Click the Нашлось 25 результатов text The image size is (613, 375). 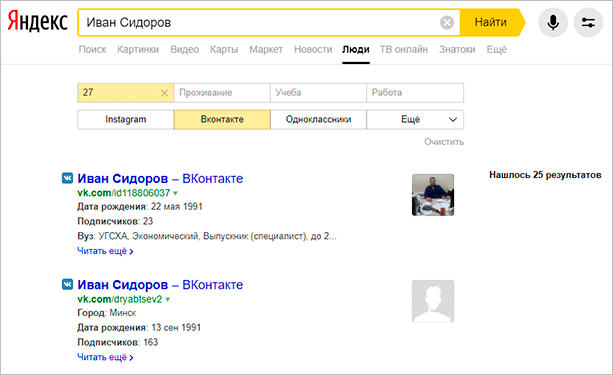coord(545,175)
